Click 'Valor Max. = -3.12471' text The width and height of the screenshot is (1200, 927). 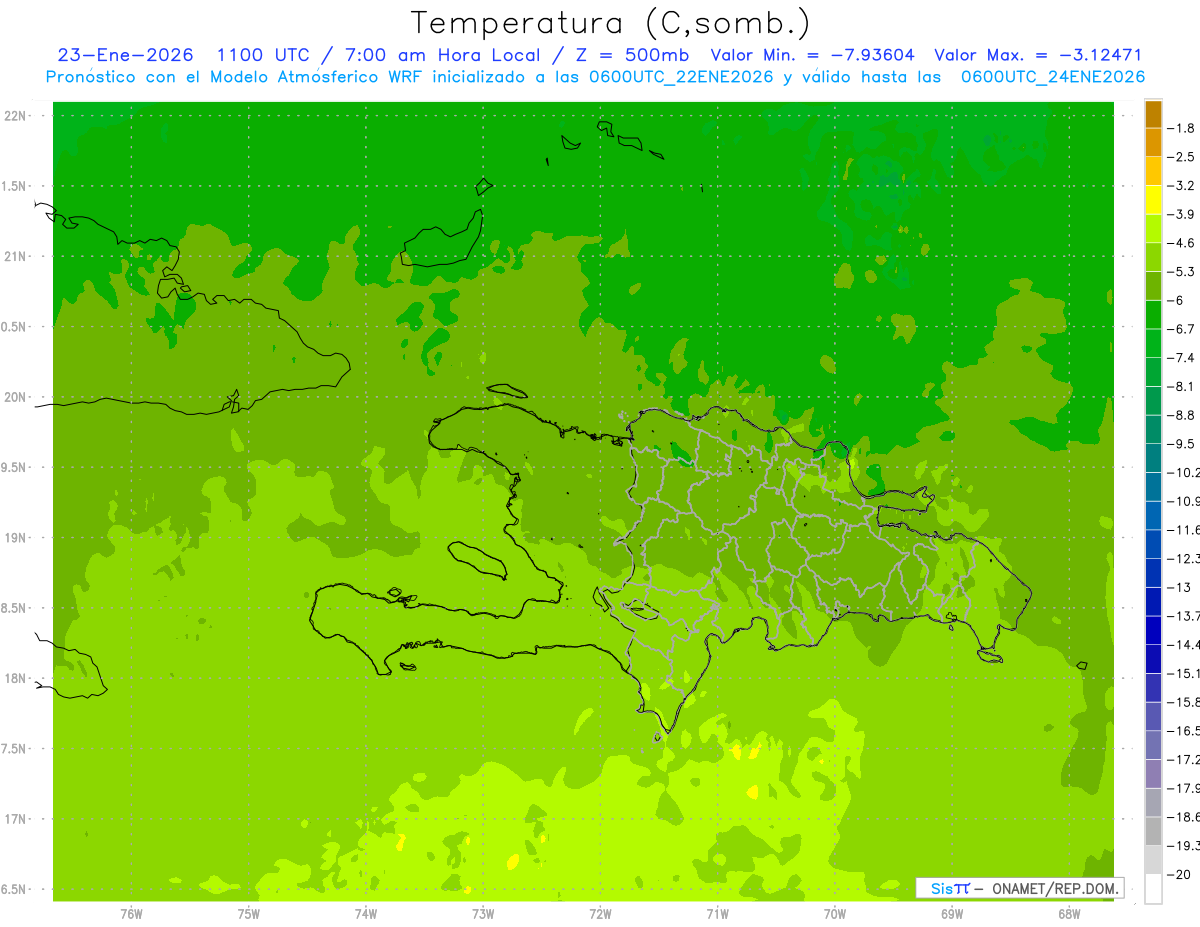tap(1038, 55)
